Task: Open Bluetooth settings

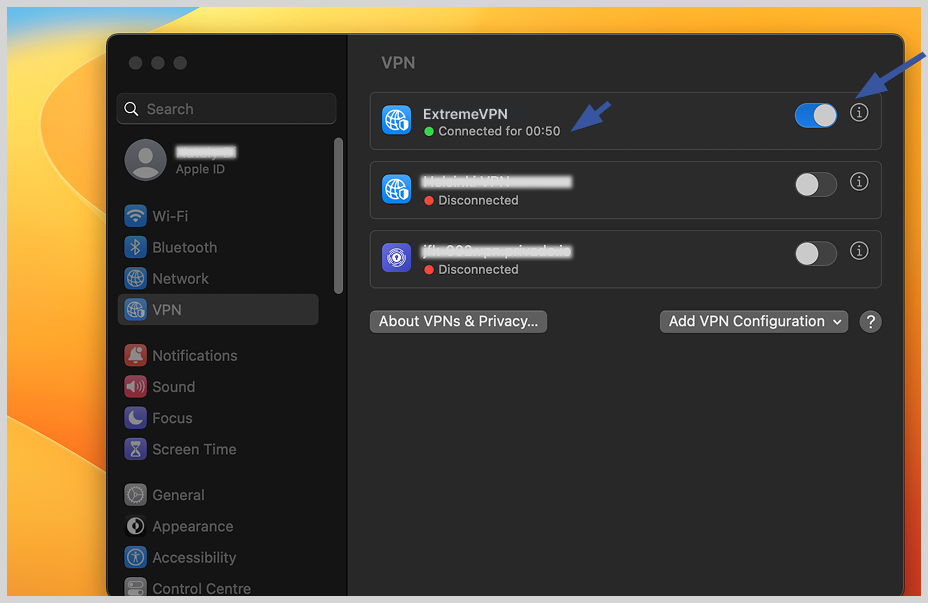Action: (218, 247)
